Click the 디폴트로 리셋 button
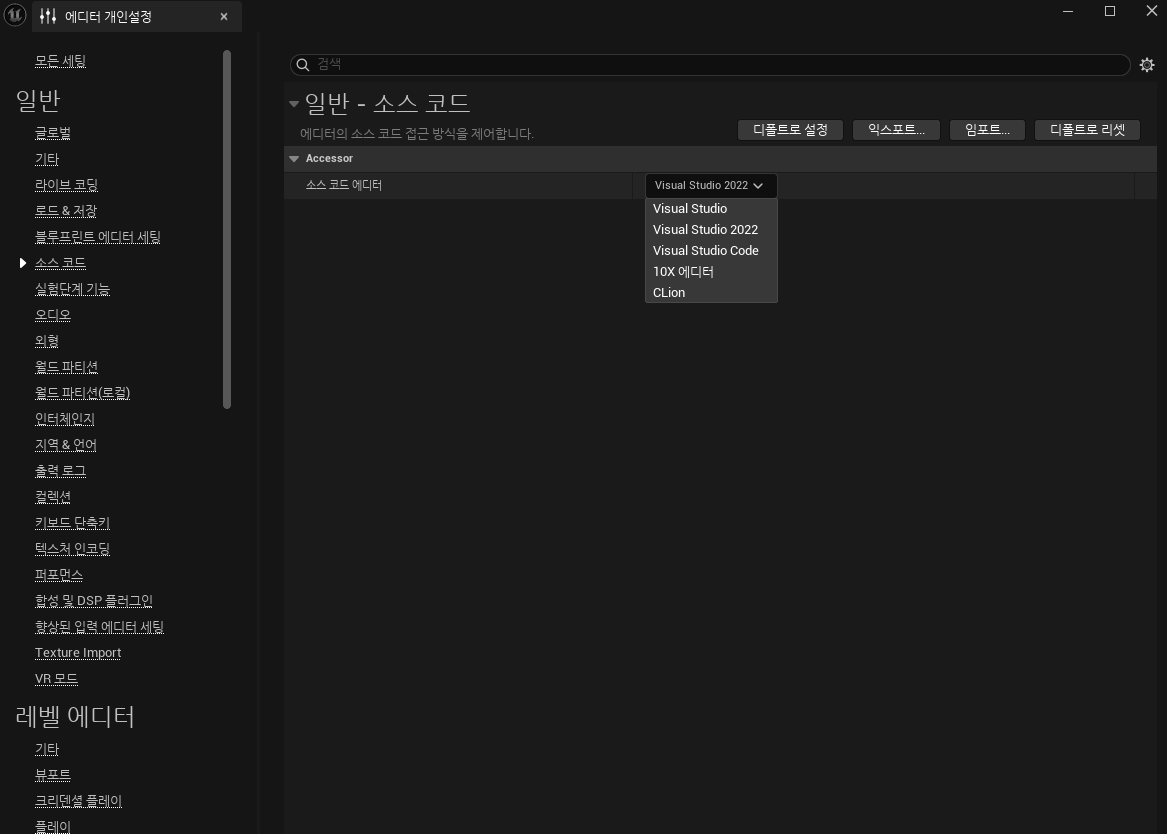The height and width of the screenshot is (834, 1167). pos(1087,129)
